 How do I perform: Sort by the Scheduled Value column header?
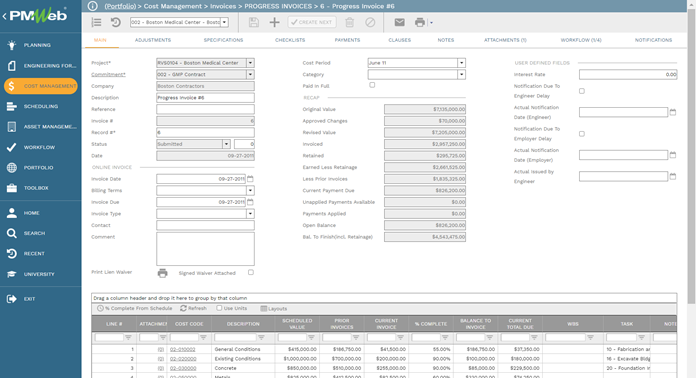pyautogui.click(x=297, y=324)
